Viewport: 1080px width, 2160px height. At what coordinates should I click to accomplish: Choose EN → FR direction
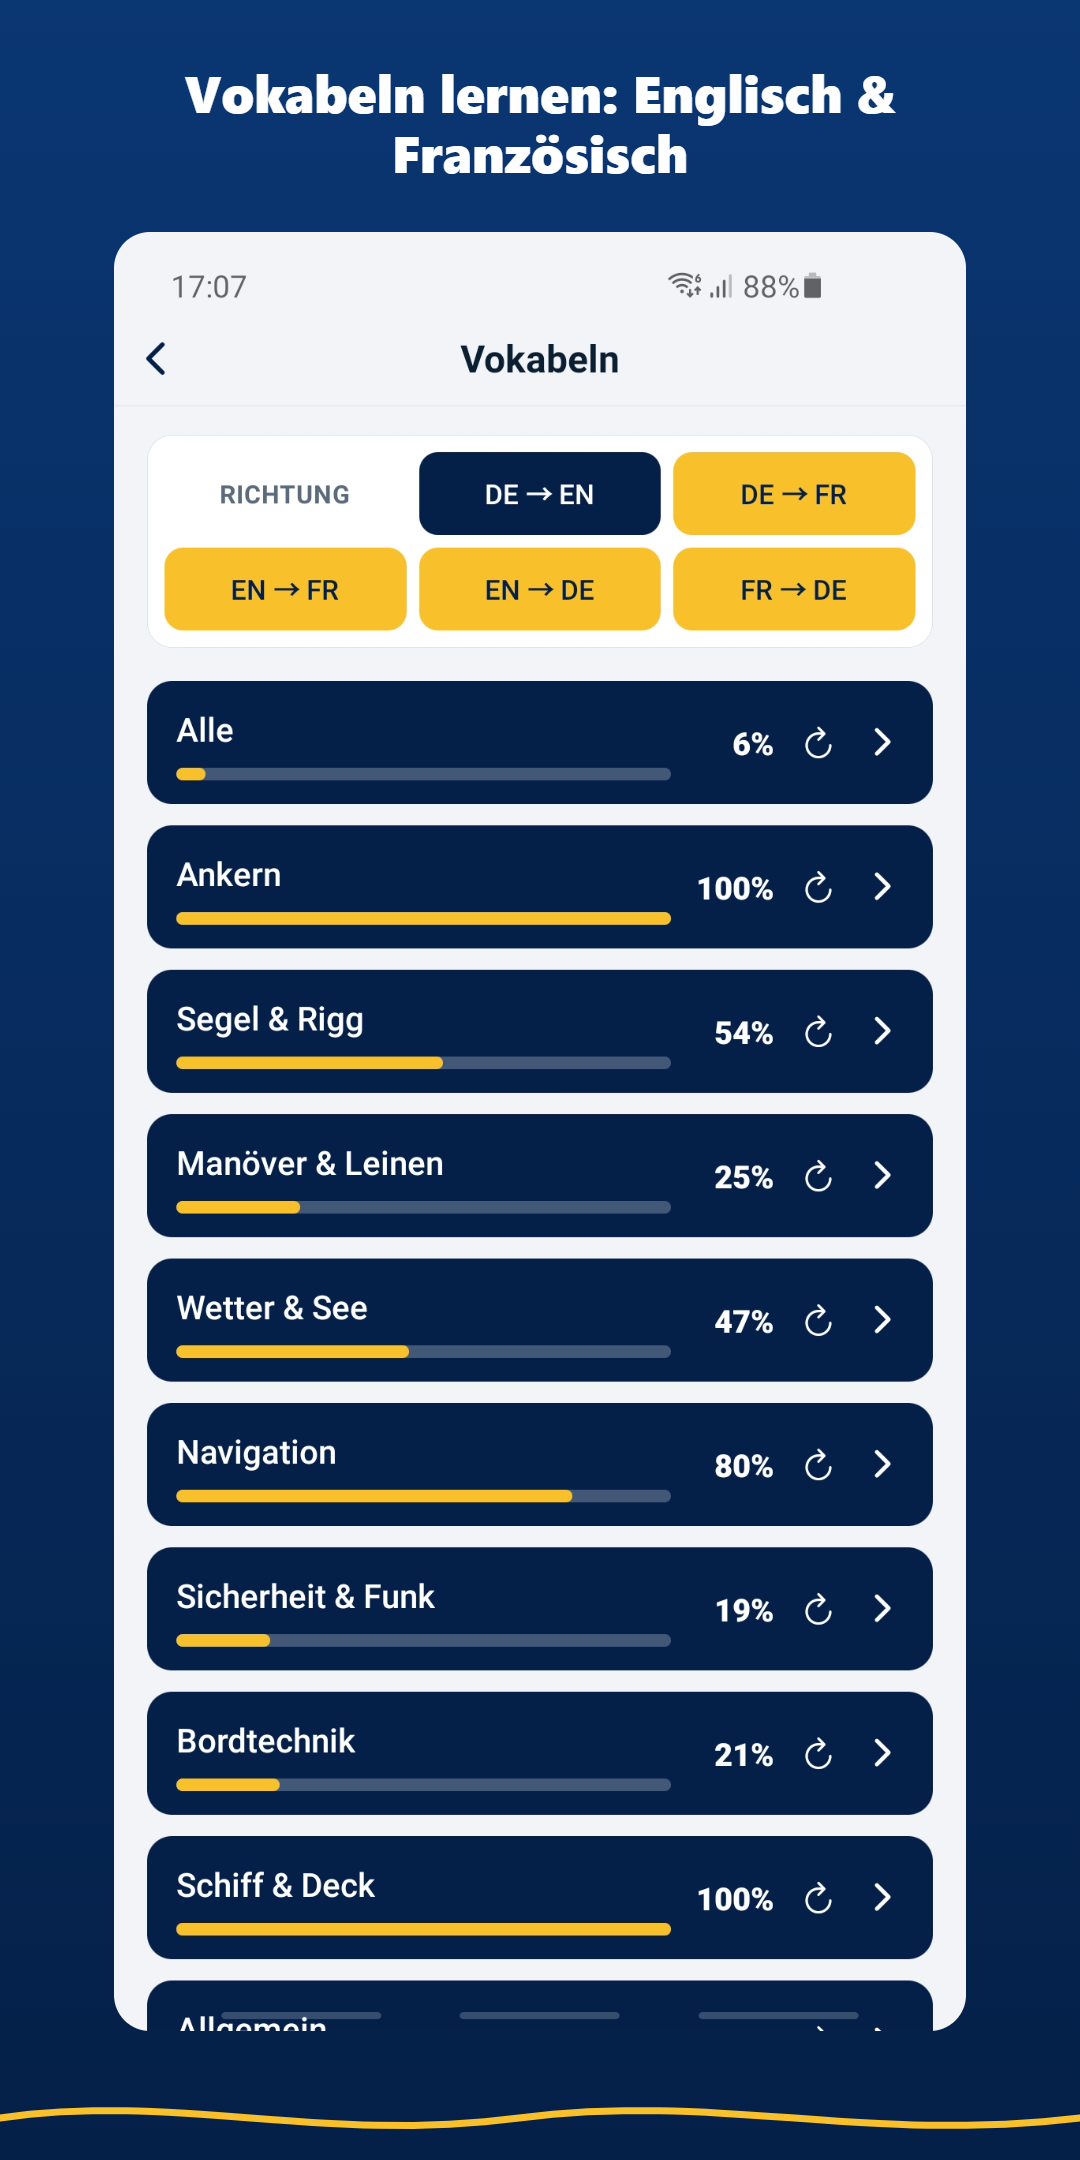click(285, 590)
